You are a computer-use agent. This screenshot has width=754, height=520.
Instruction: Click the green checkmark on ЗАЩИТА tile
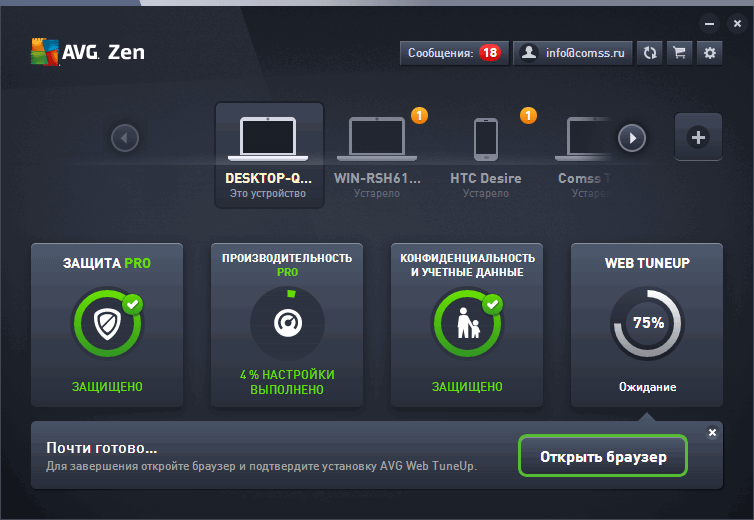pos(132,304)
